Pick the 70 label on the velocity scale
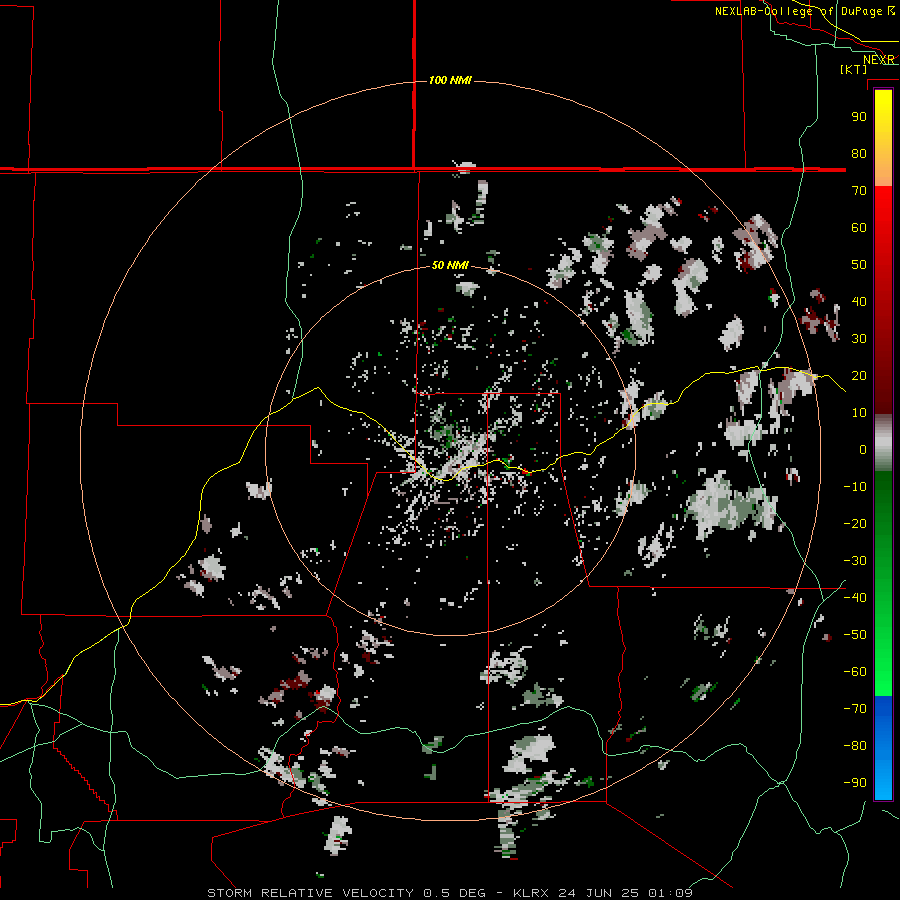This screenshot has width=900, height=900. 859,191
